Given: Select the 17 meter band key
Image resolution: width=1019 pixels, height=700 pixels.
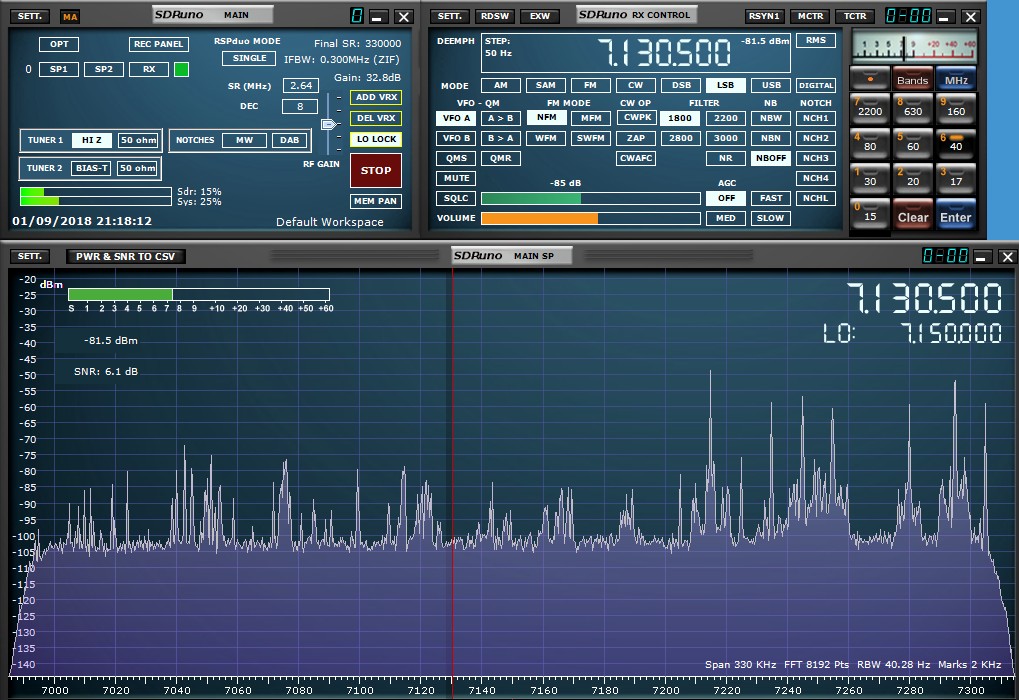Looking at the screenshot, I should click(x=955, y=179).
